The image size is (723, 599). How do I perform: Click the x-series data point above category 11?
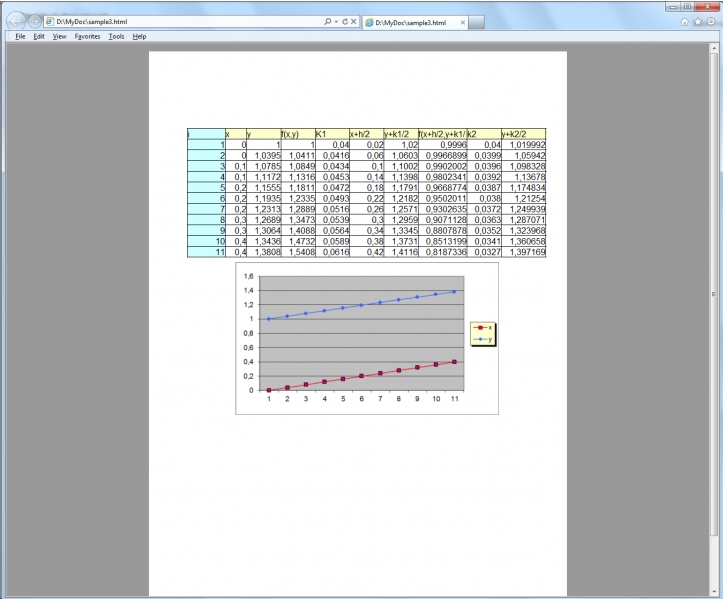454,362
